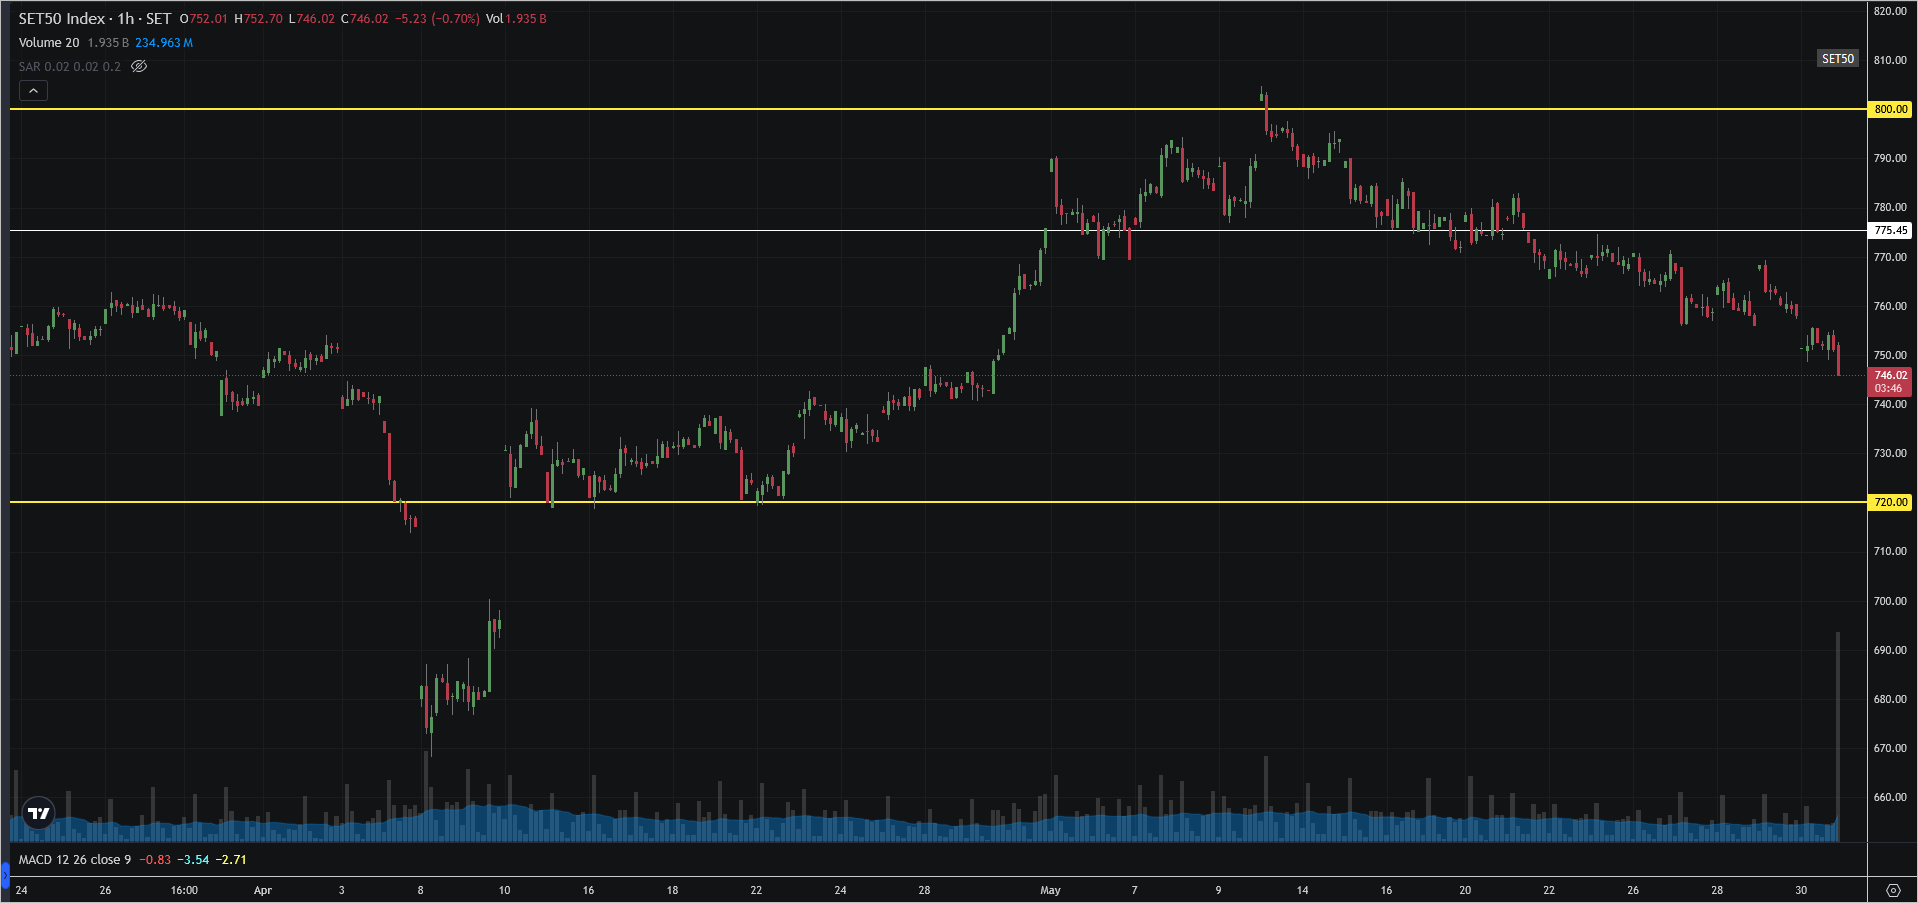Click the red 746.02 current price label
Image resolution: width=1918 pixels, height=903 pixels.
pyautogui.click(x=1890, y=375)
